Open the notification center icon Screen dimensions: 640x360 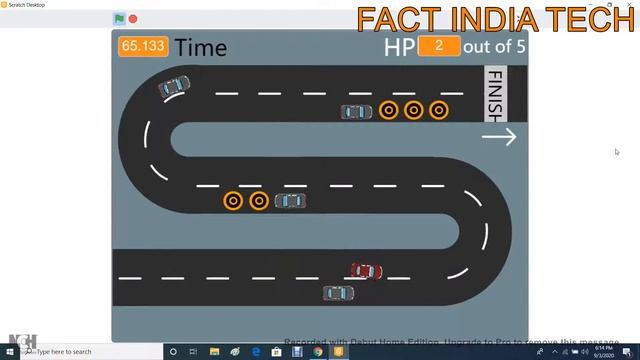point(627,352)
